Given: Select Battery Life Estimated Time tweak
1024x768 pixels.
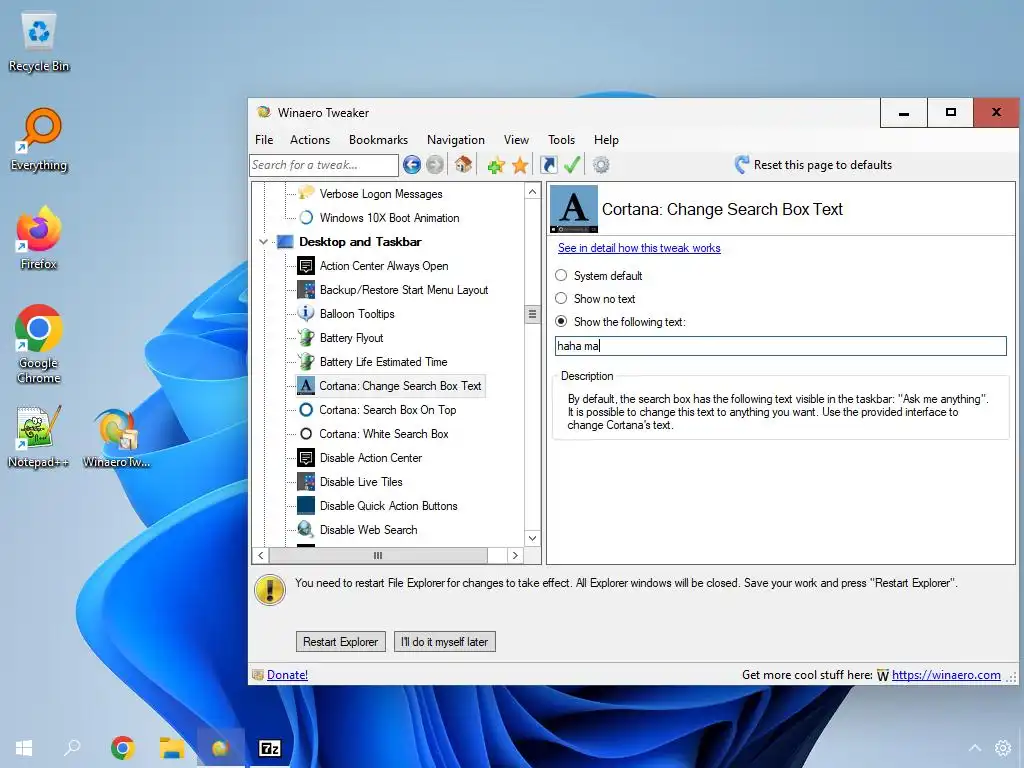Looking at the screenshot, I should click(383, 362).
